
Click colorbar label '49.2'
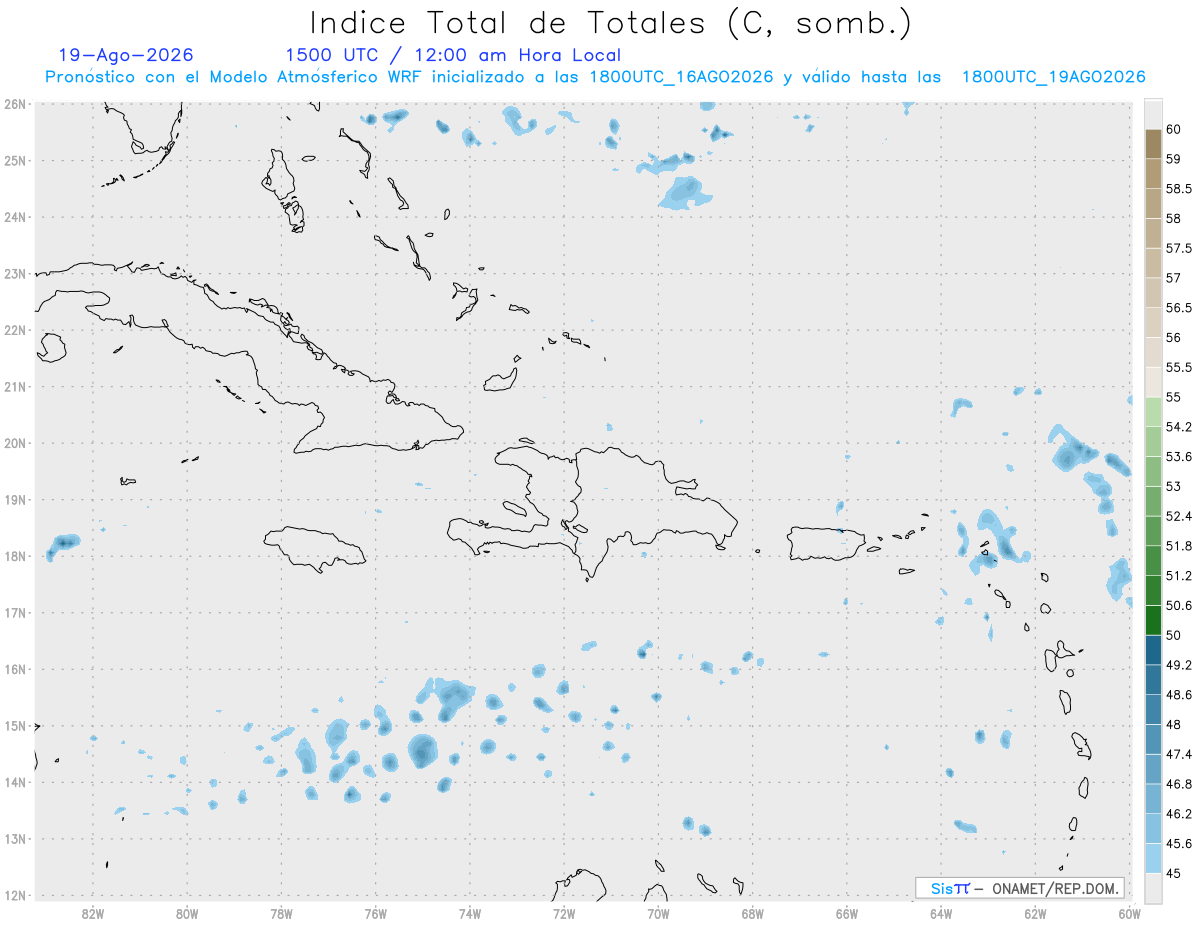pyautogui.click(x=1179, y=665)
